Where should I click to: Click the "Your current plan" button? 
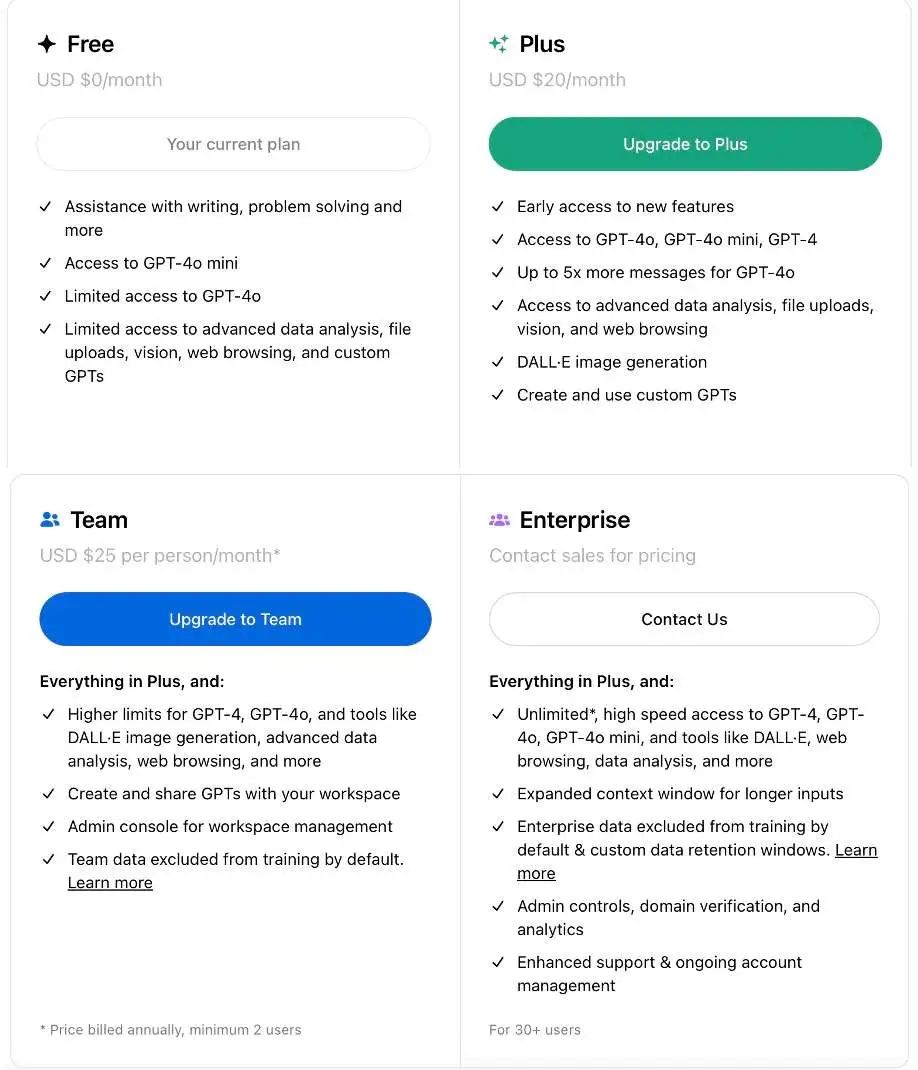tap(233, 144)
